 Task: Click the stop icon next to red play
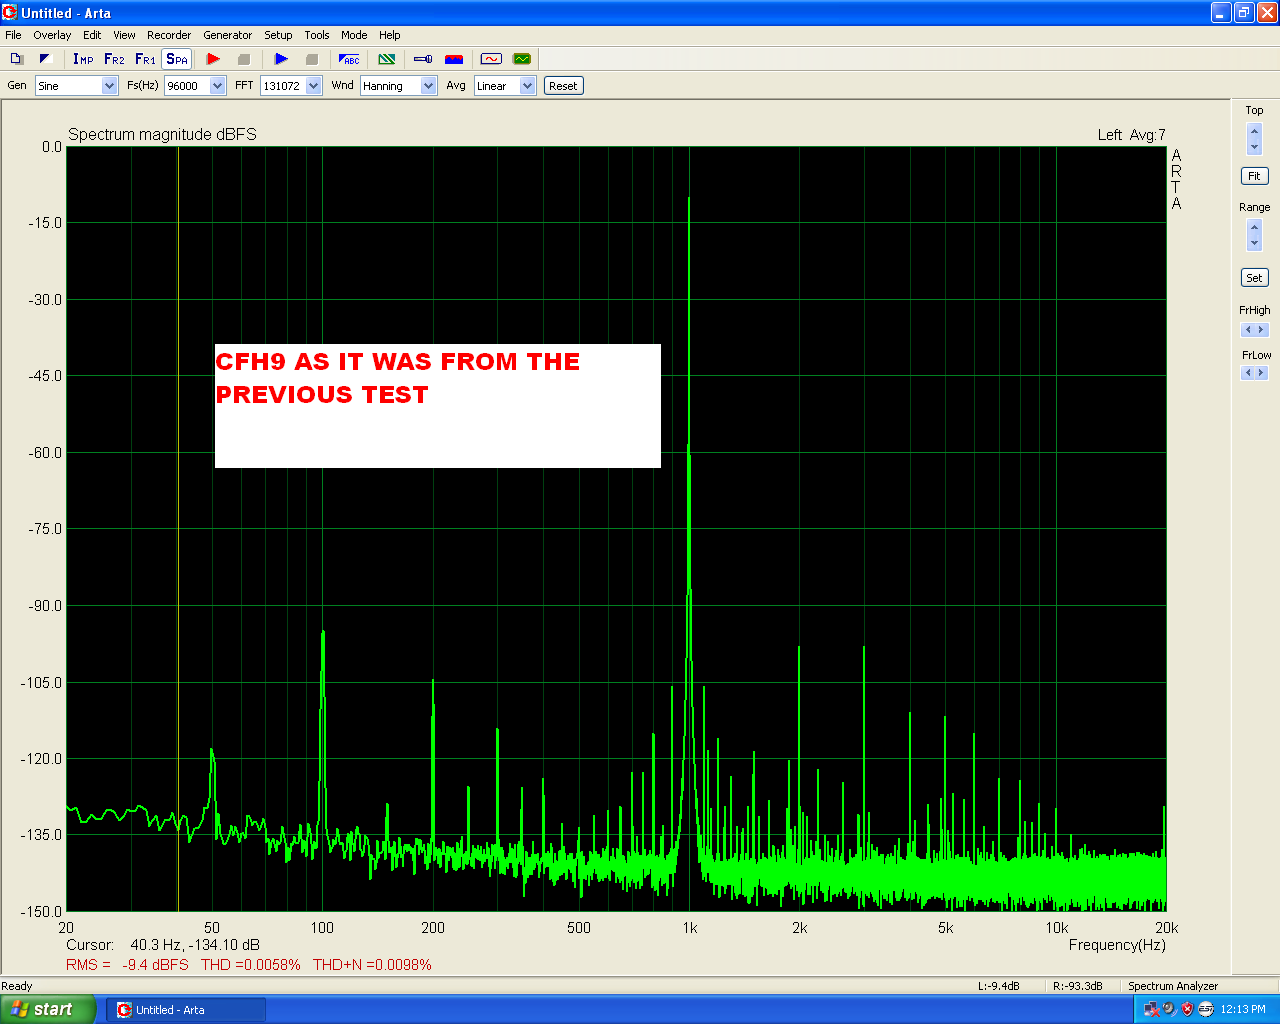point(244,59)
